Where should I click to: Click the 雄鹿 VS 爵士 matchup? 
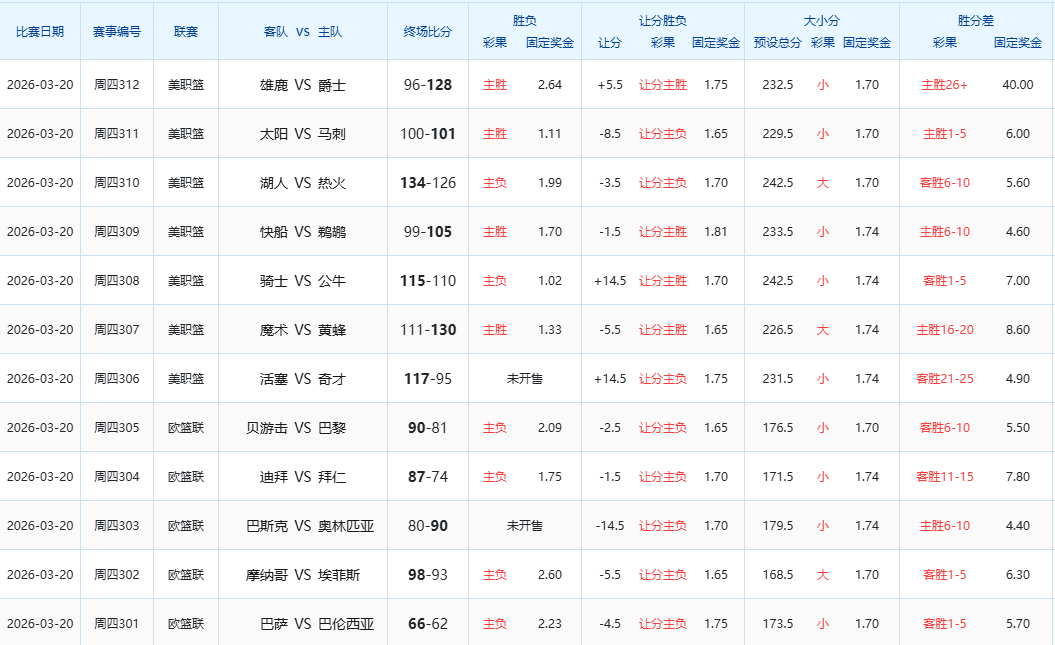(302, 85)
